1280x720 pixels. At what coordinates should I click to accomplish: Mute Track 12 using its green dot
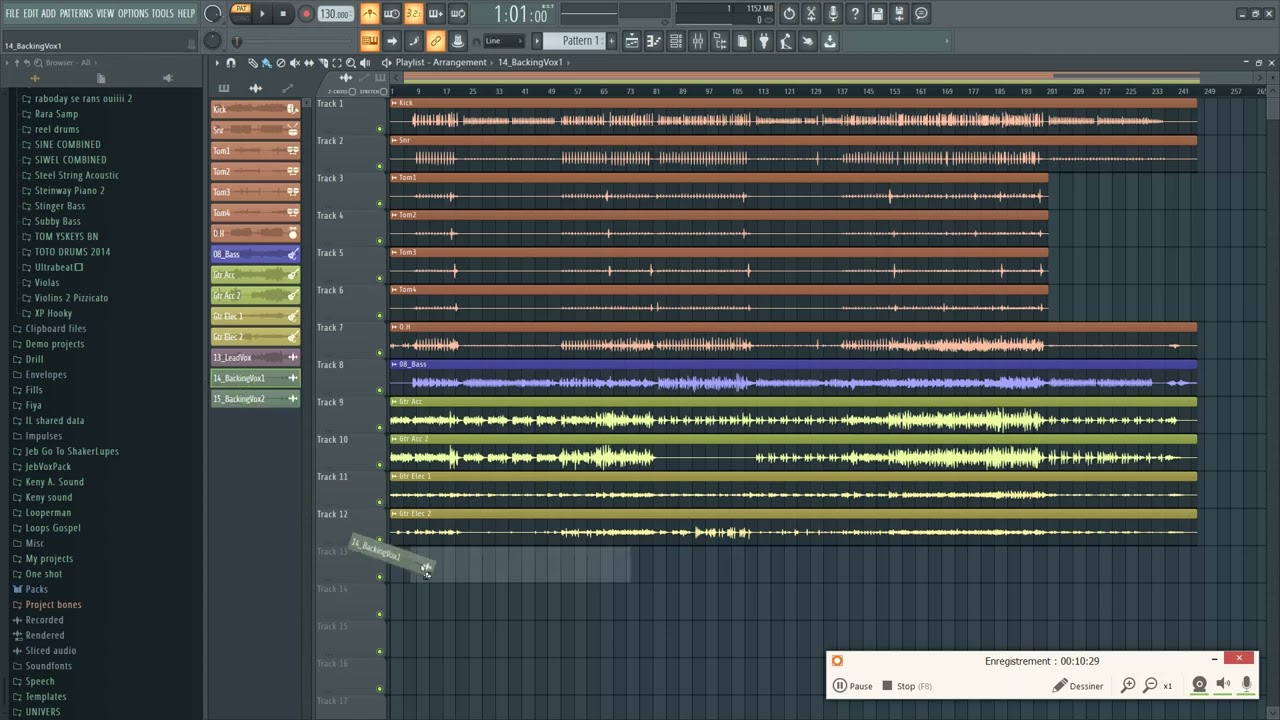click(x=379, y=539)
